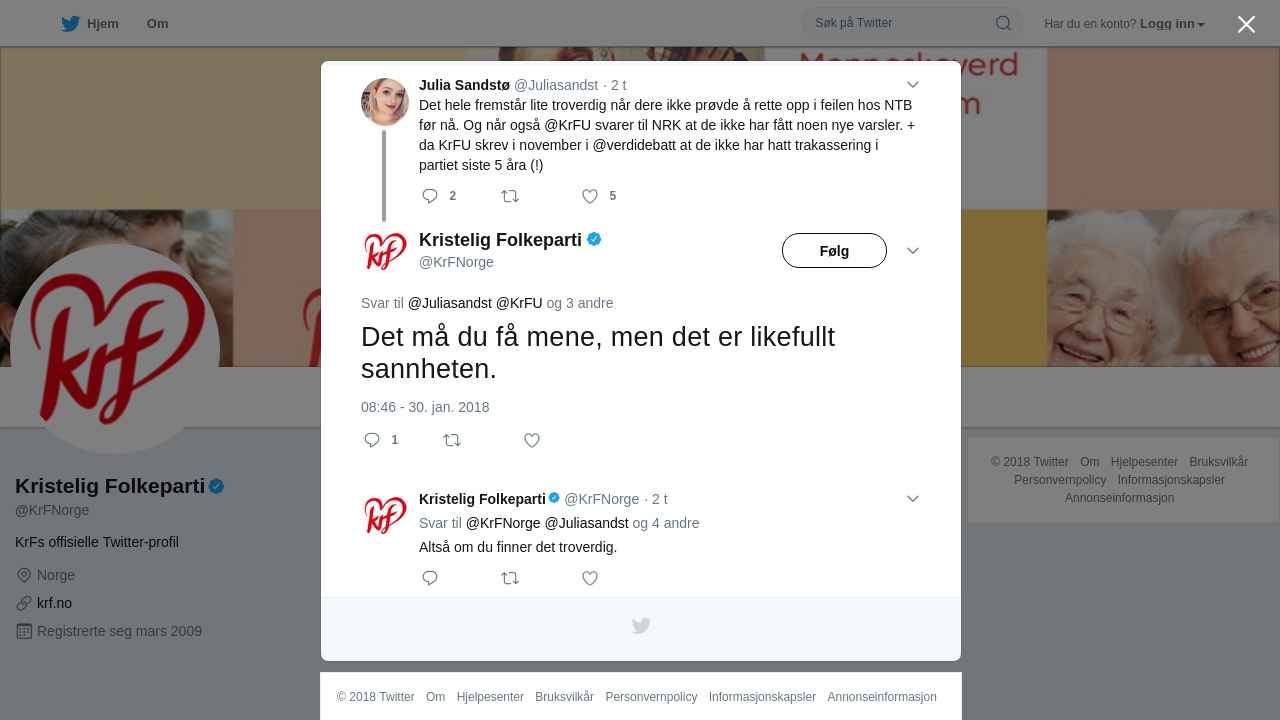This screenshot has height=720, width=1280.
Task: Like the main KrF tweet
Action: click(532, 440)
